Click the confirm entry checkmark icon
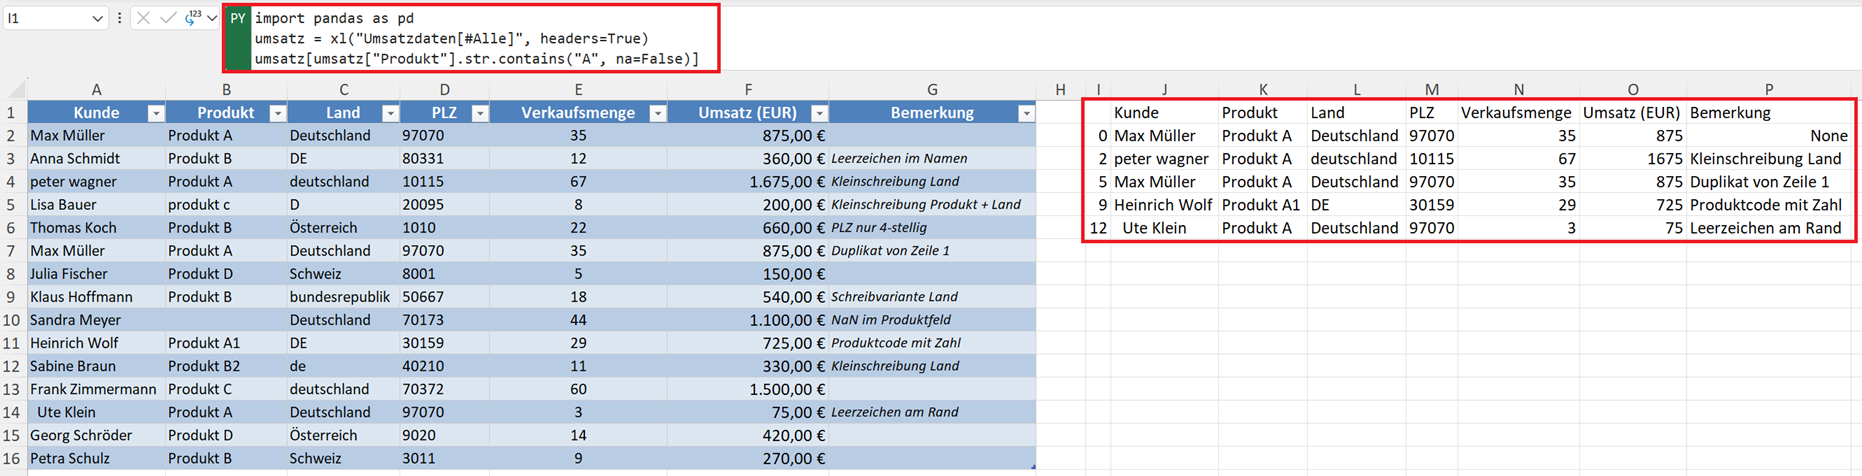Image resolution: width=1862 pixels, height=476 pixels. click(167, 18)
